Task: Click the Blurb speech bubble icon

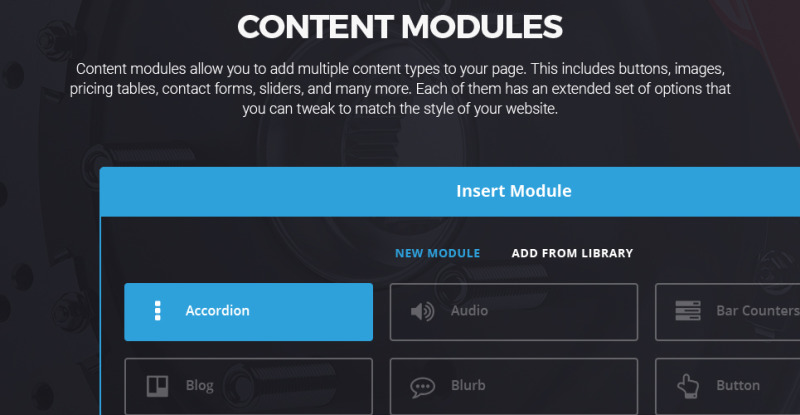Action: [x=422, y=387]
